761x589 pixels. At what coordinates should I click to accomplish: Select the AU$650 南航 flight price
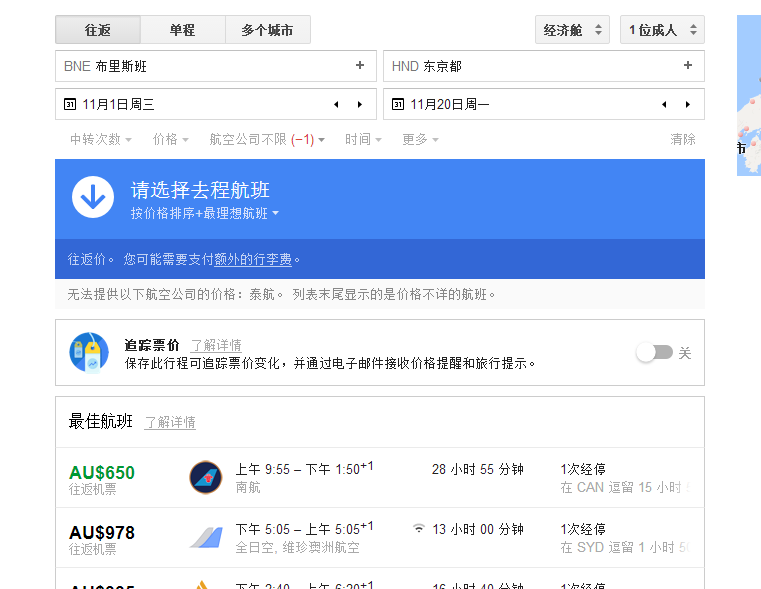pyautogui.click(x=102, y=472)
